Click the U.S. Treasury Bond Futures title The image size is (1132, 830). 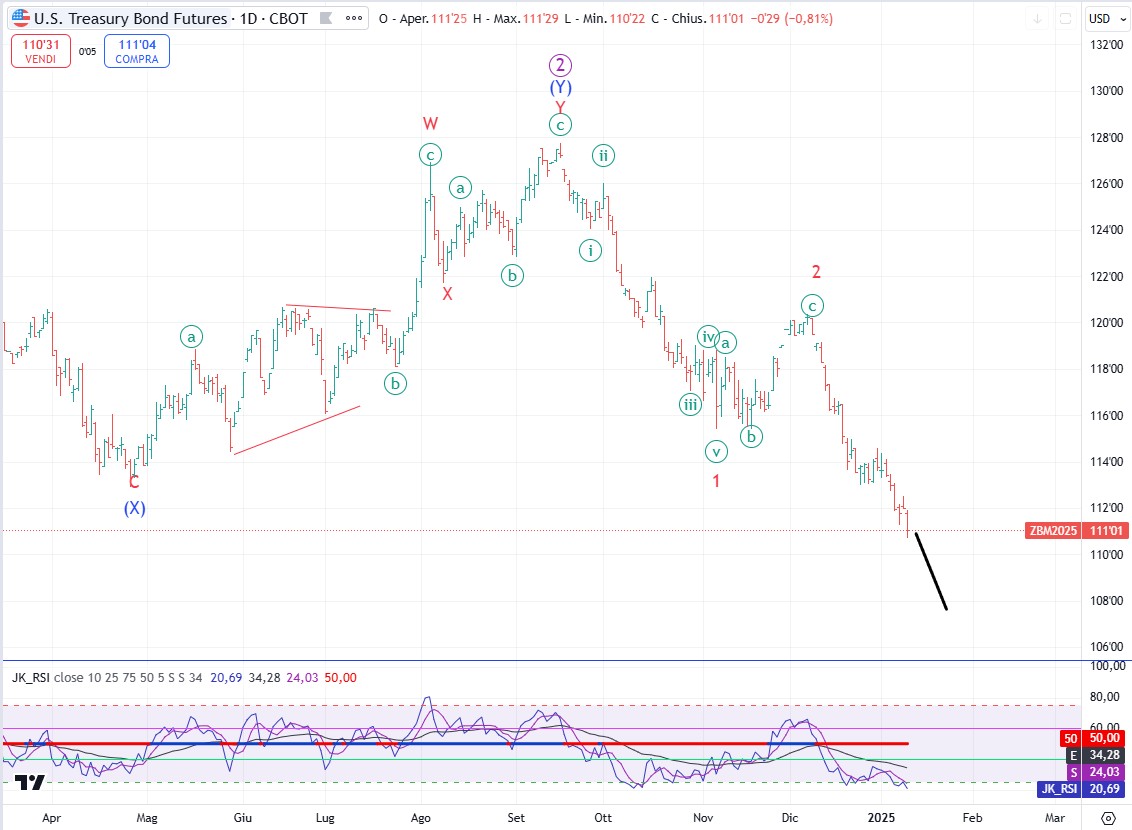(x=131, y=18)
